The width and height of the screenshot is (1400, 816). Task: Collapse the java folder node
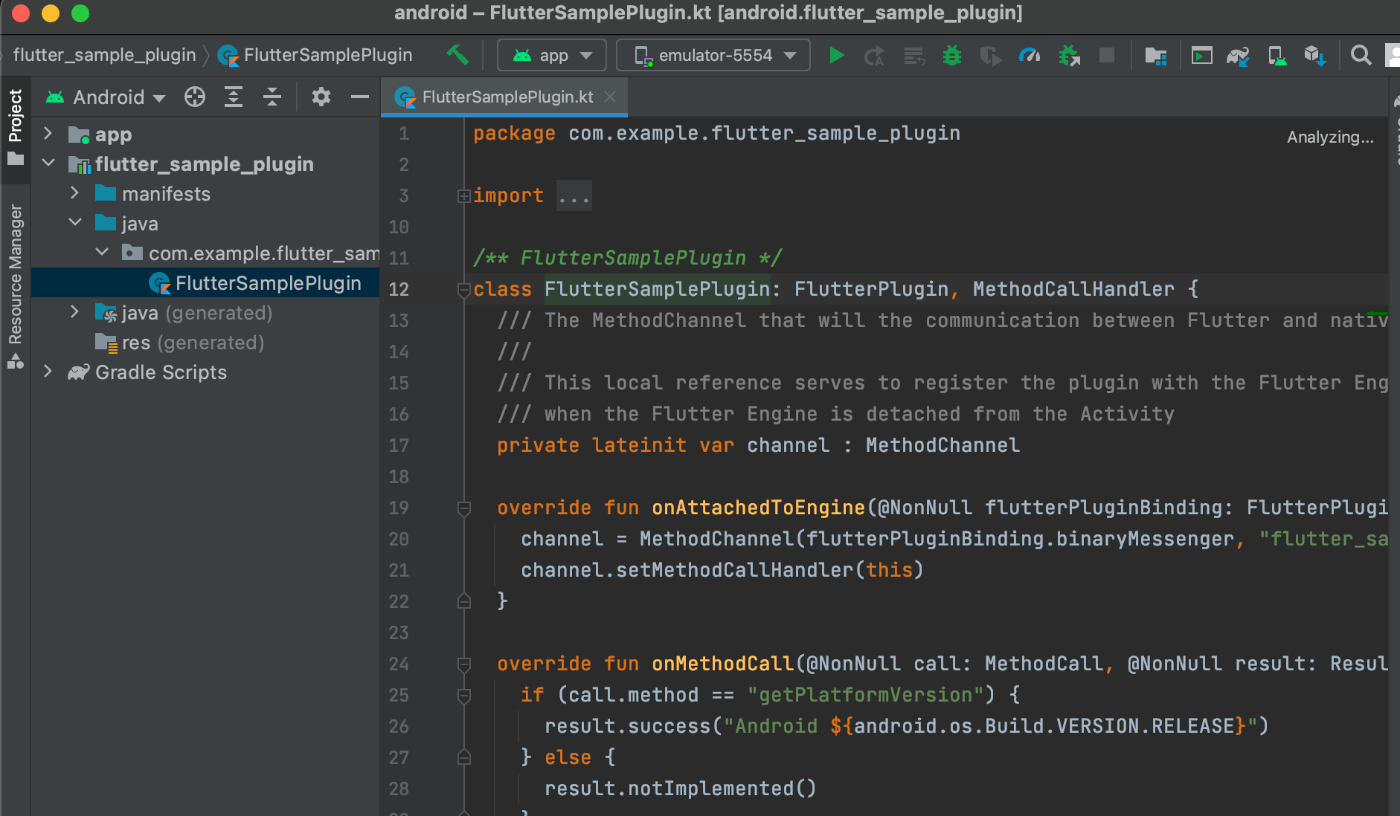tap(74, 223)
